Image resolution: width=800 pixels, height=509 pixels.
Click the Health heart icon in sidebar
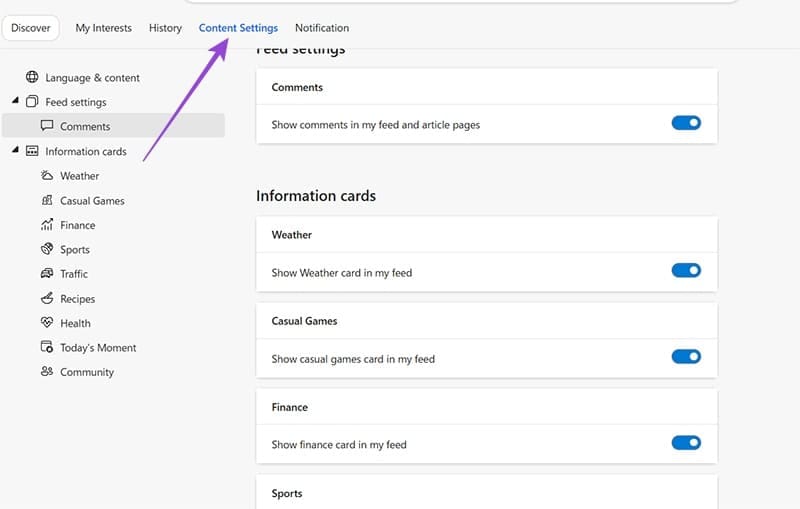47,323
